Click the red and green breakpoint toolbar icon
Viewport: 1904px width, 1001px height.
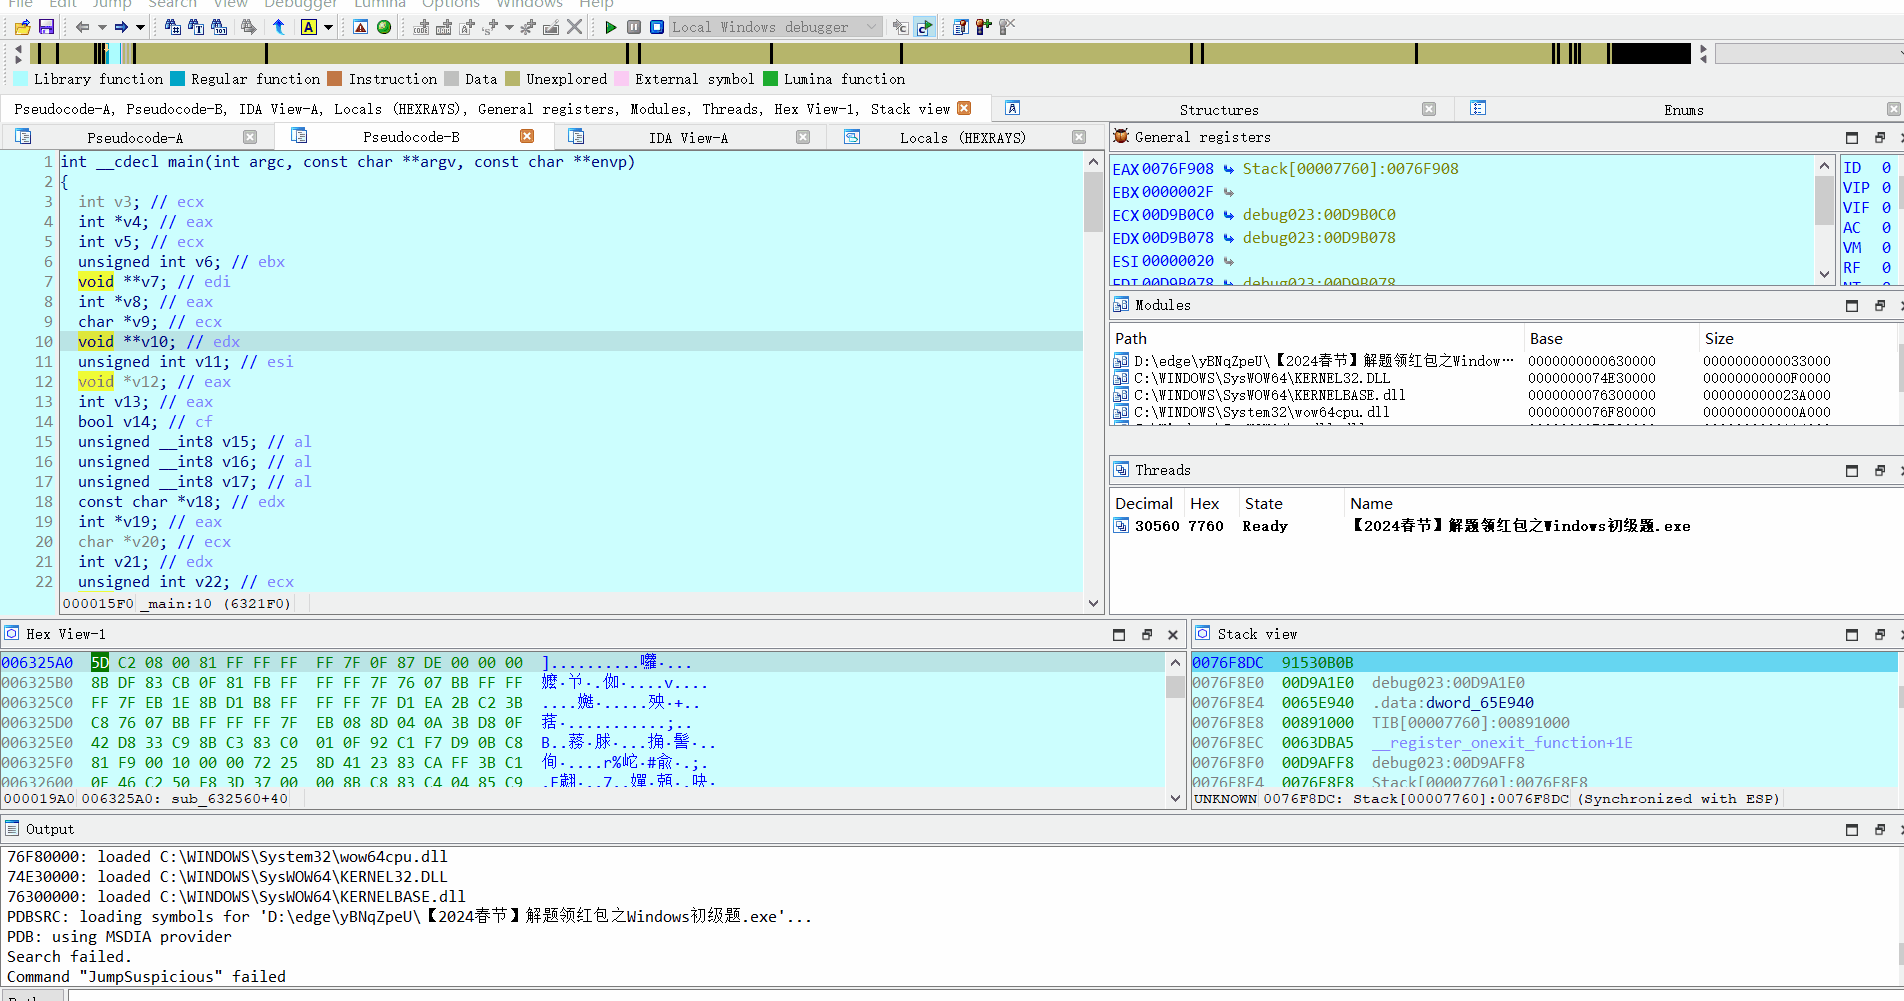(x=984, y=27)
